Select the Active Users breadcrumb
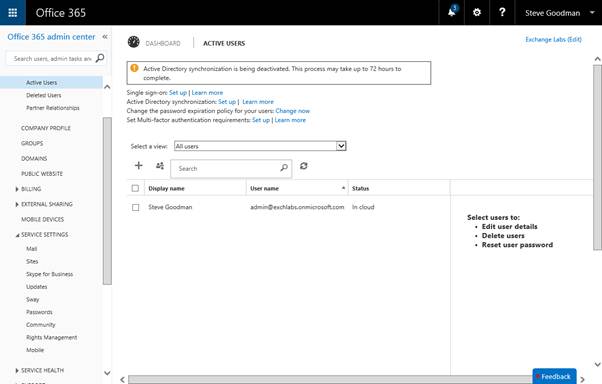602x384 pixels. pos(224,43)
